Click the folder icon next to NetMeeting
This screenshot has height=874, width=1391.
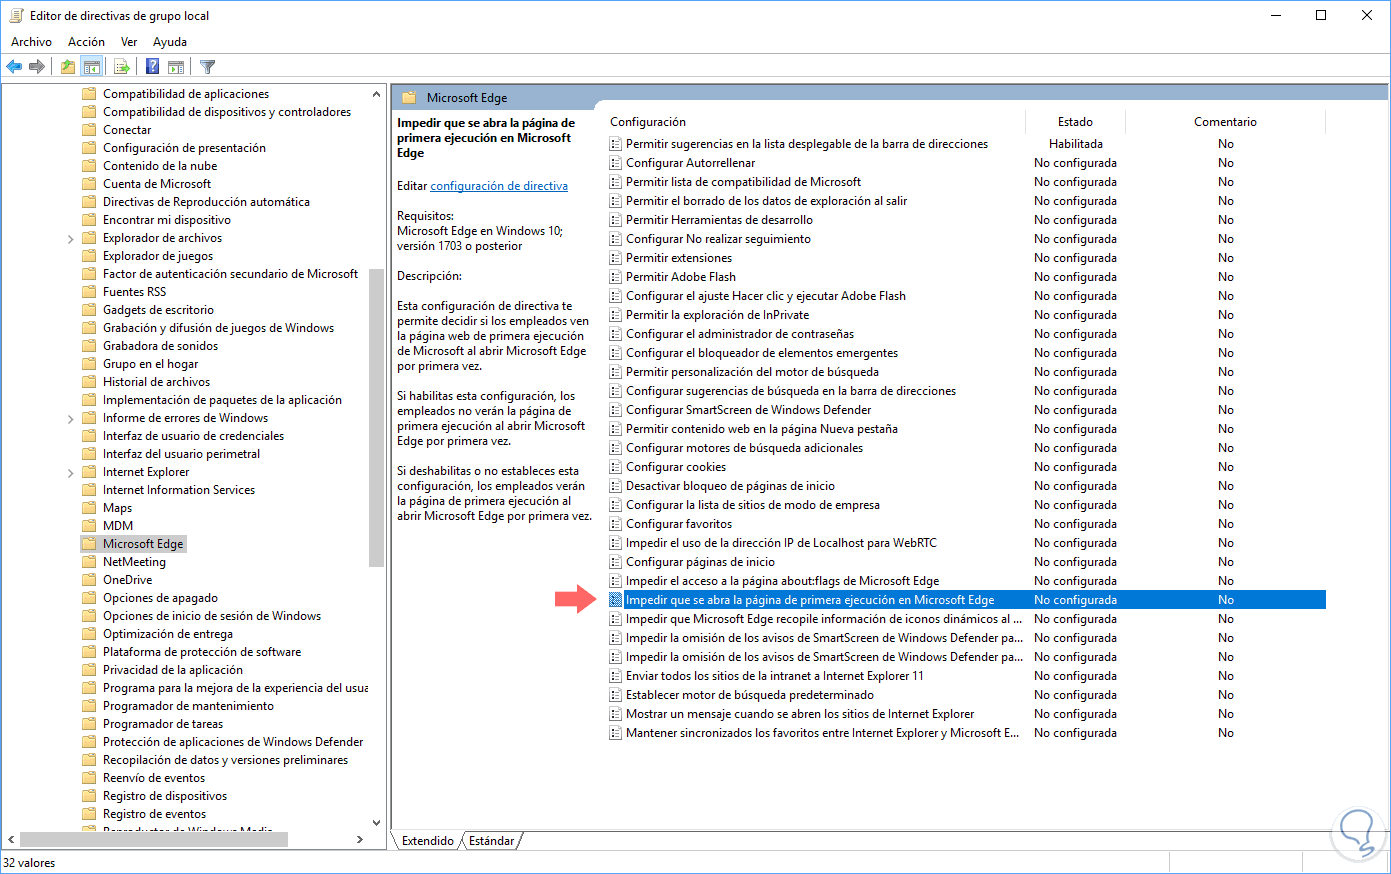tap(89, 562)
